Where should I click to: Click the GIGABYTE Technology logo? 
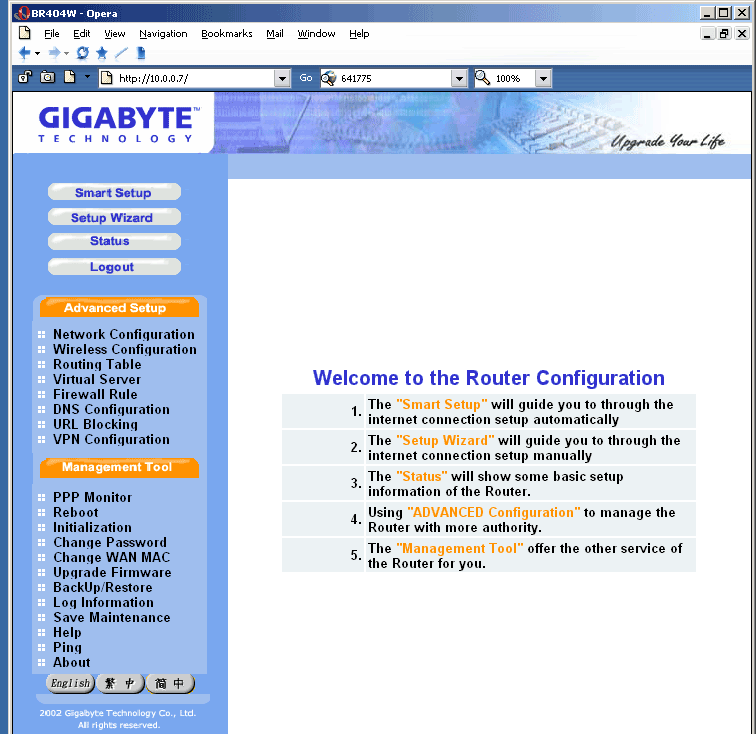pos(119,124)
